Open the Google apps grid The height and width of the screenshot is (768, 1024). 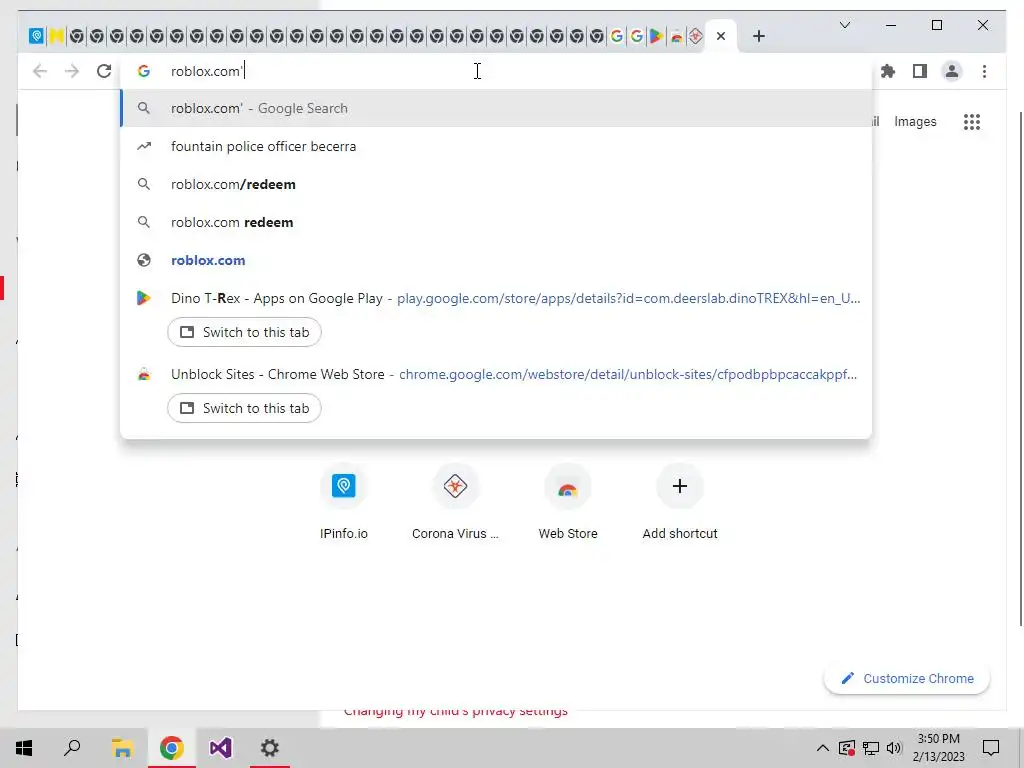[x=972, y=121]
